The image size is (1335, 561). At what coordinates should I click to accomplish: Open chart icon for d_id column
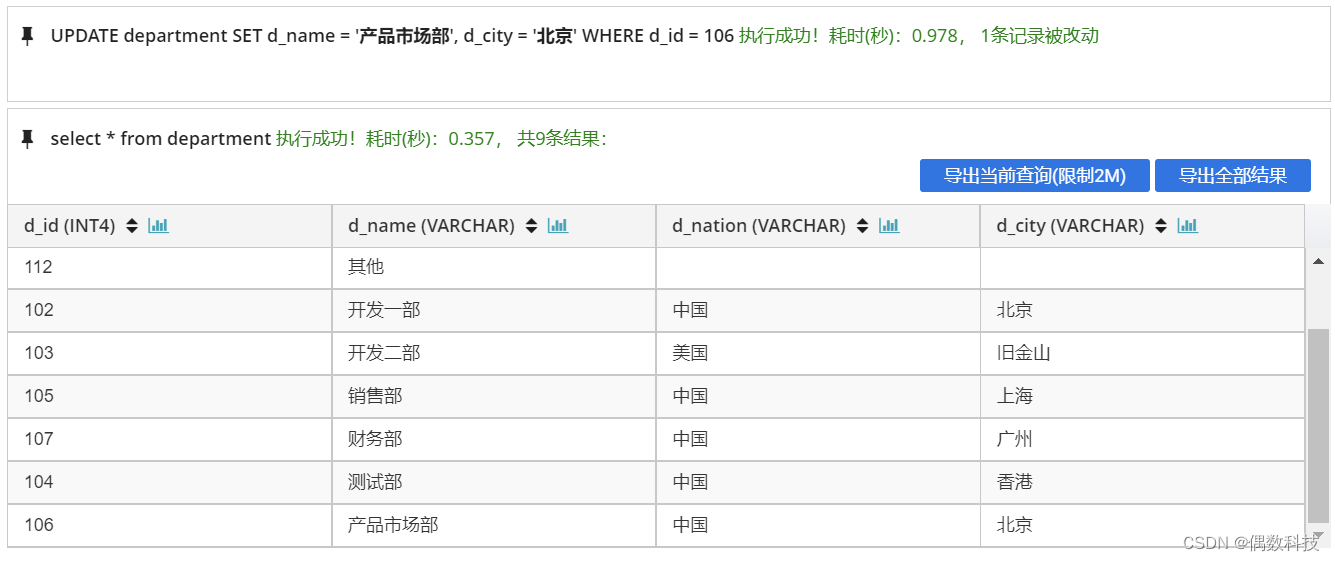coord(158,226)
